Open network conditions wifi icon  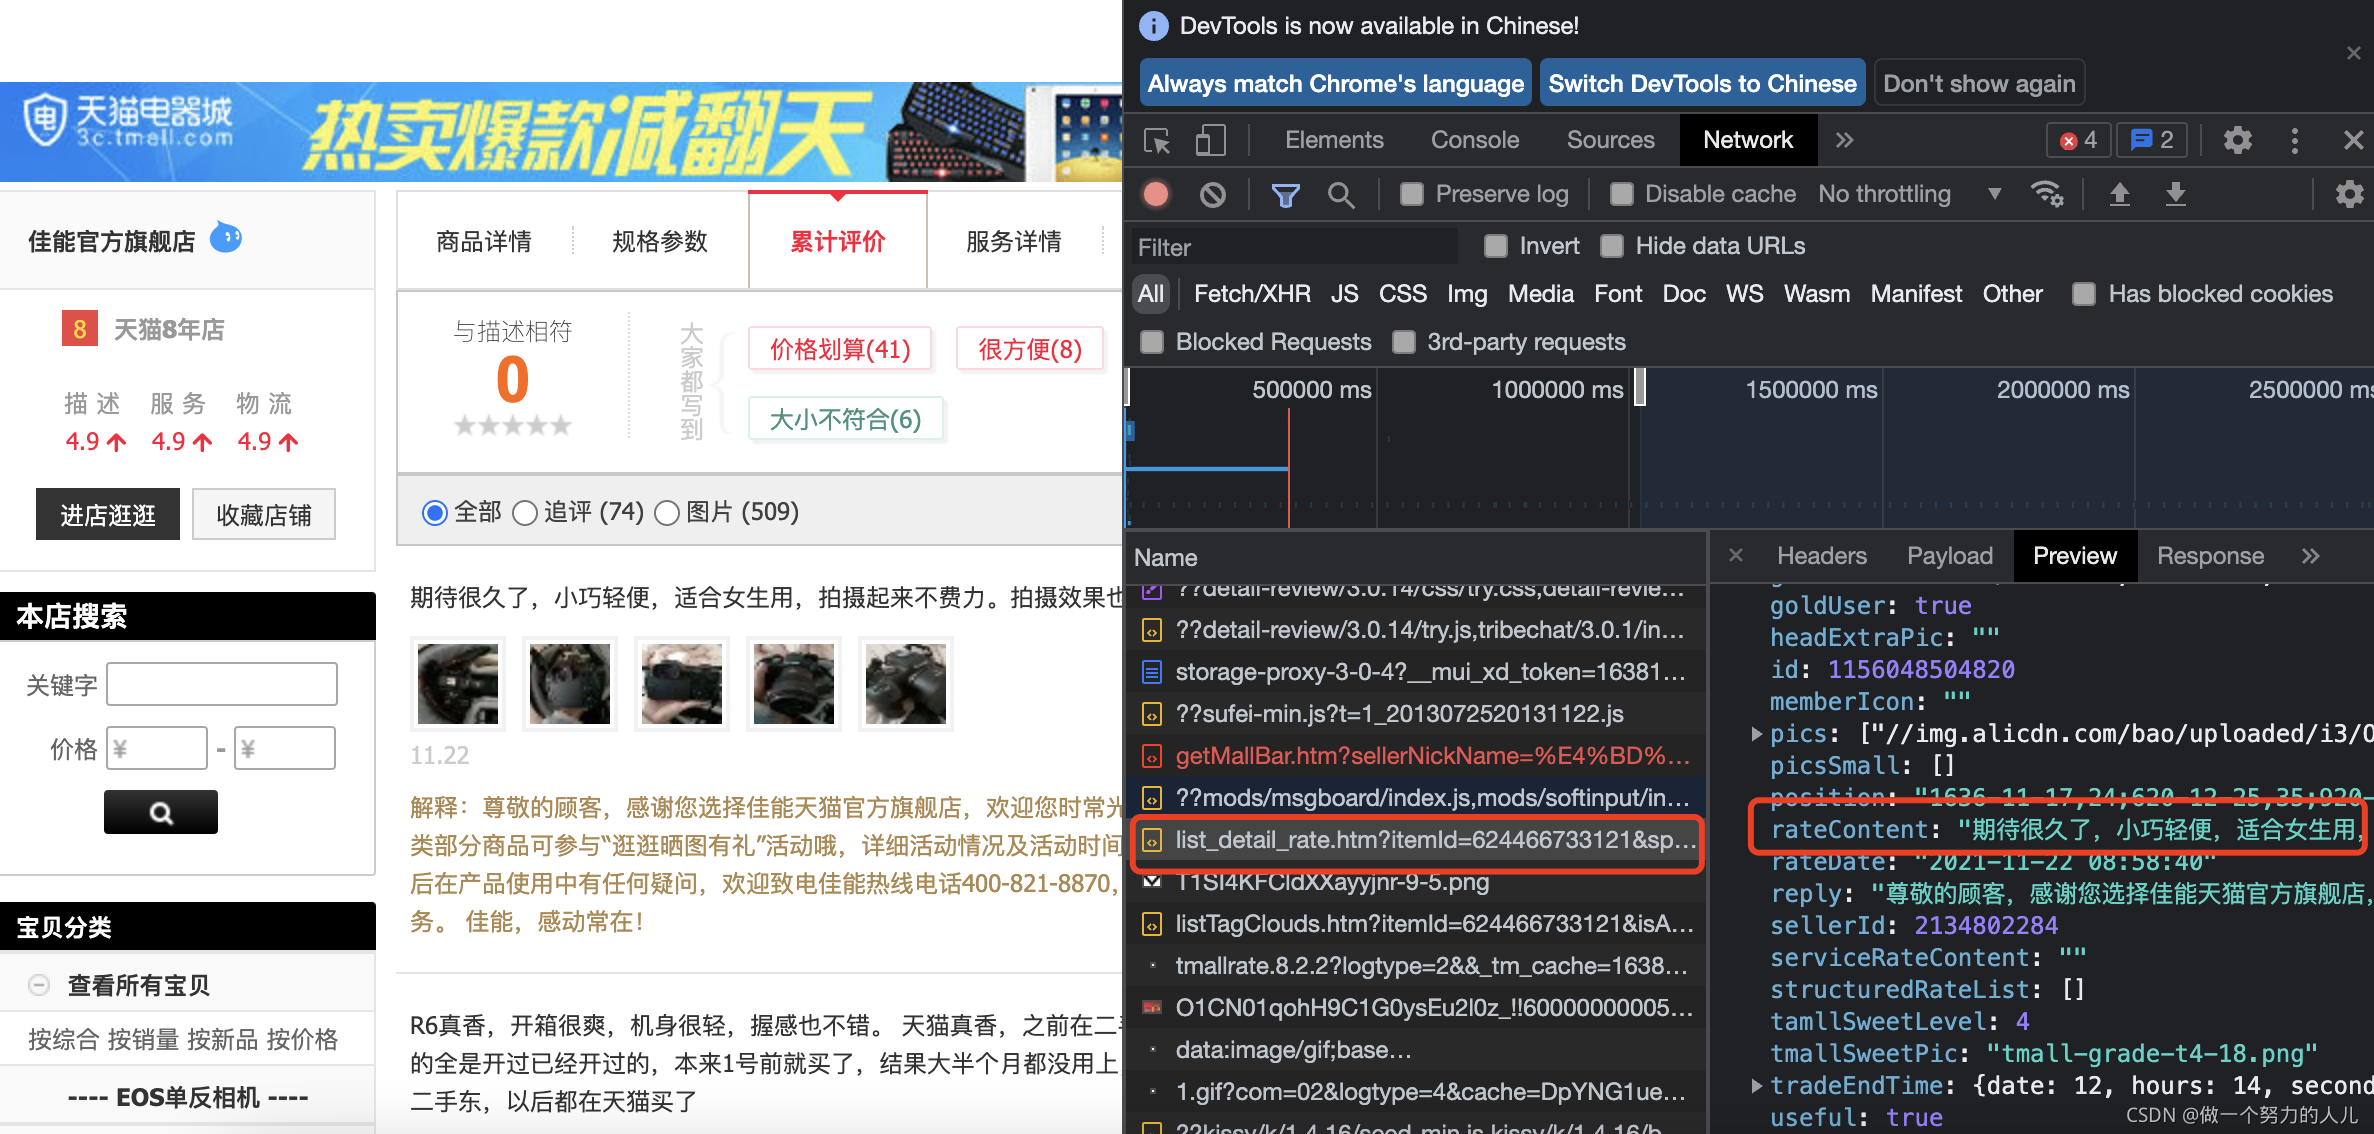pyautogui.click(x=2046, y=194)
